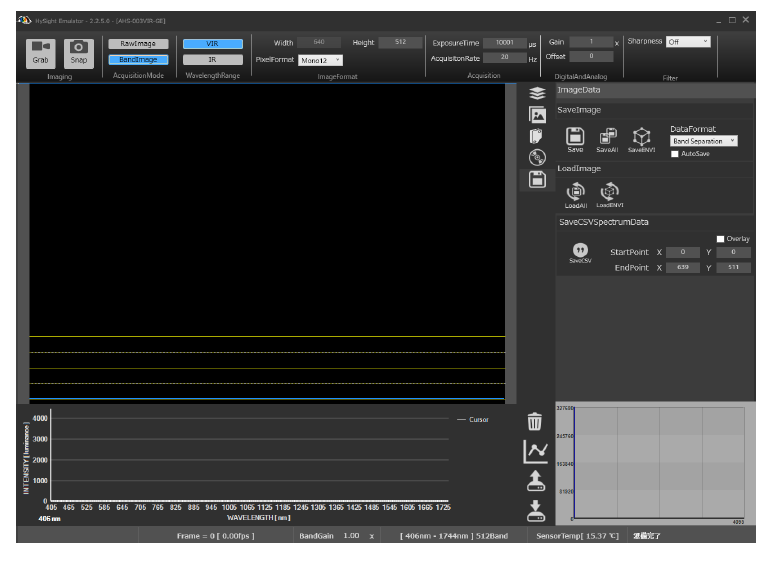Click the Cursor legend entry
777x561 pixels.
(x=473, y=420)
